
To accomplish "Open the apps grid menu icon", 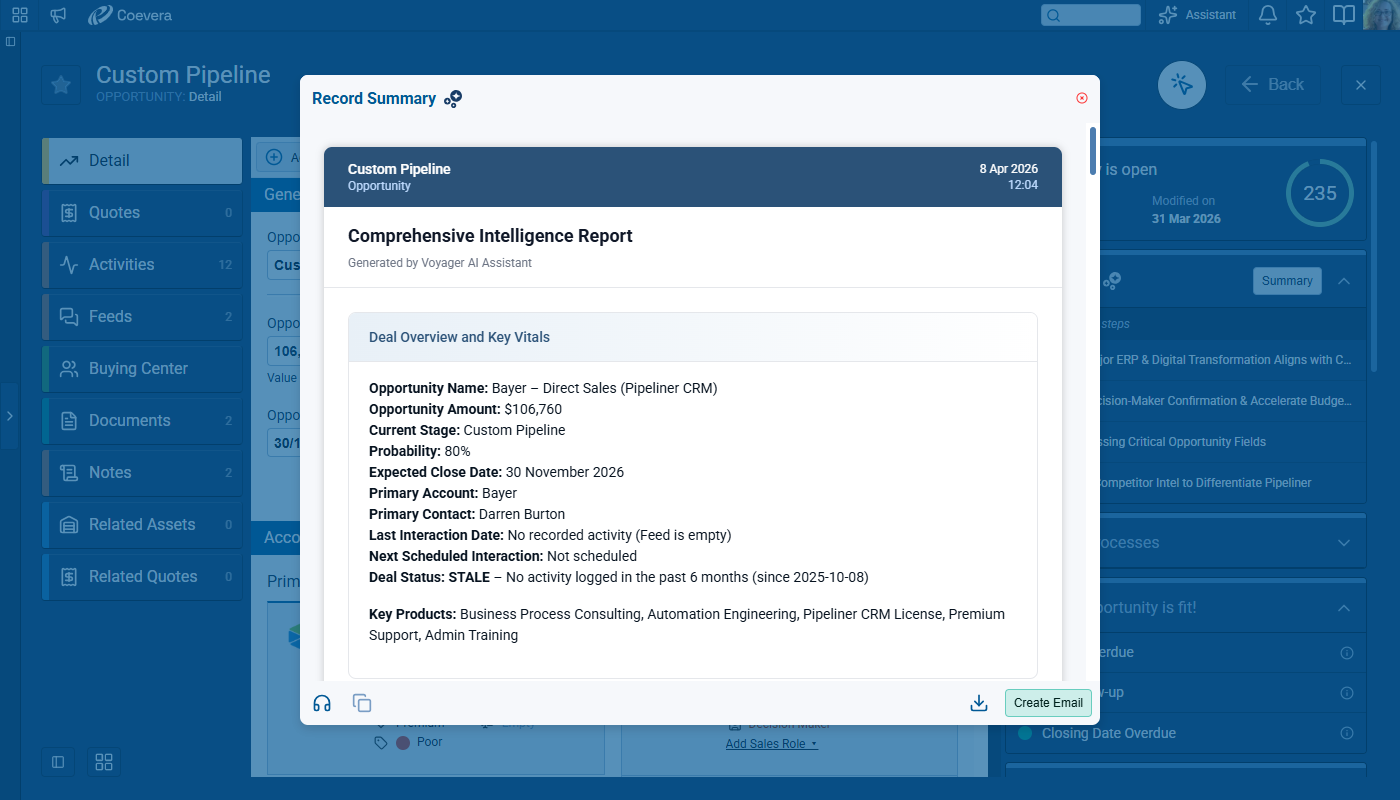I will 20,15.
